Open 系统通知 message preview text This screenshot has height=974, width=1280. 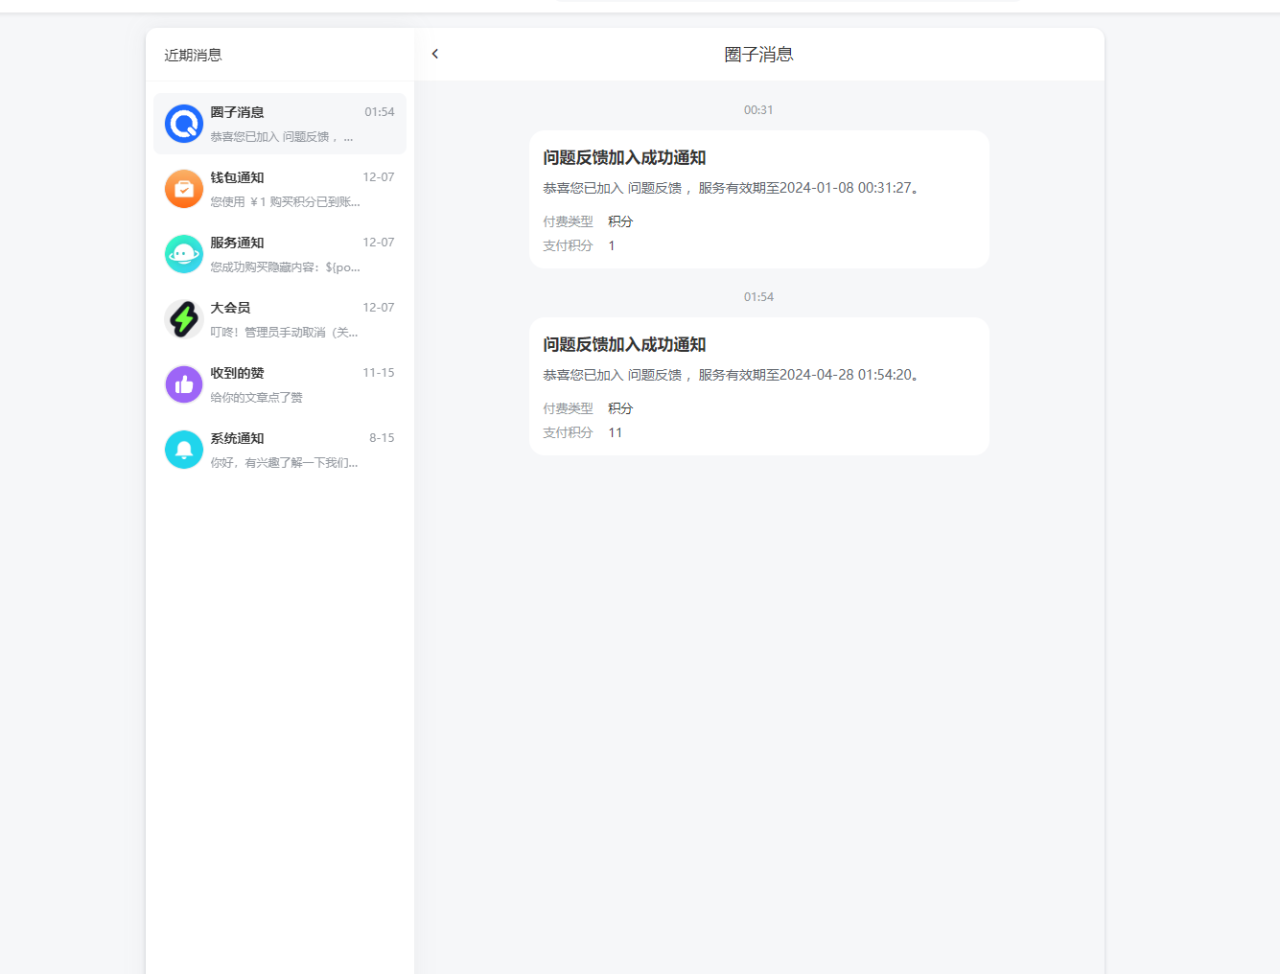coord(284,463)
